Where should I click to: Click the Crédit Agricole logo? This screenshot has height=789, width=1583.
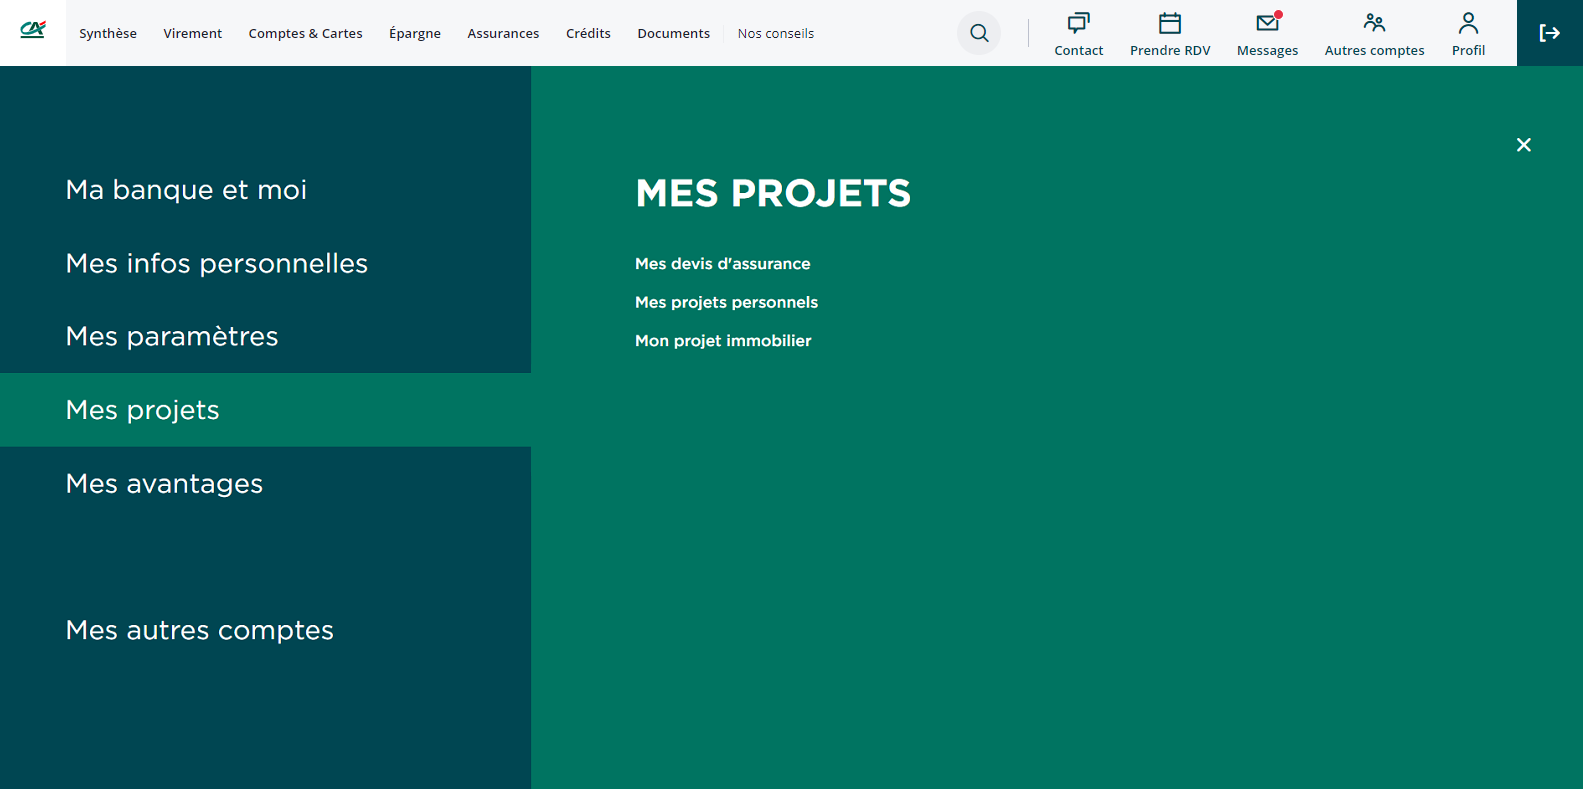click(33, 30)
